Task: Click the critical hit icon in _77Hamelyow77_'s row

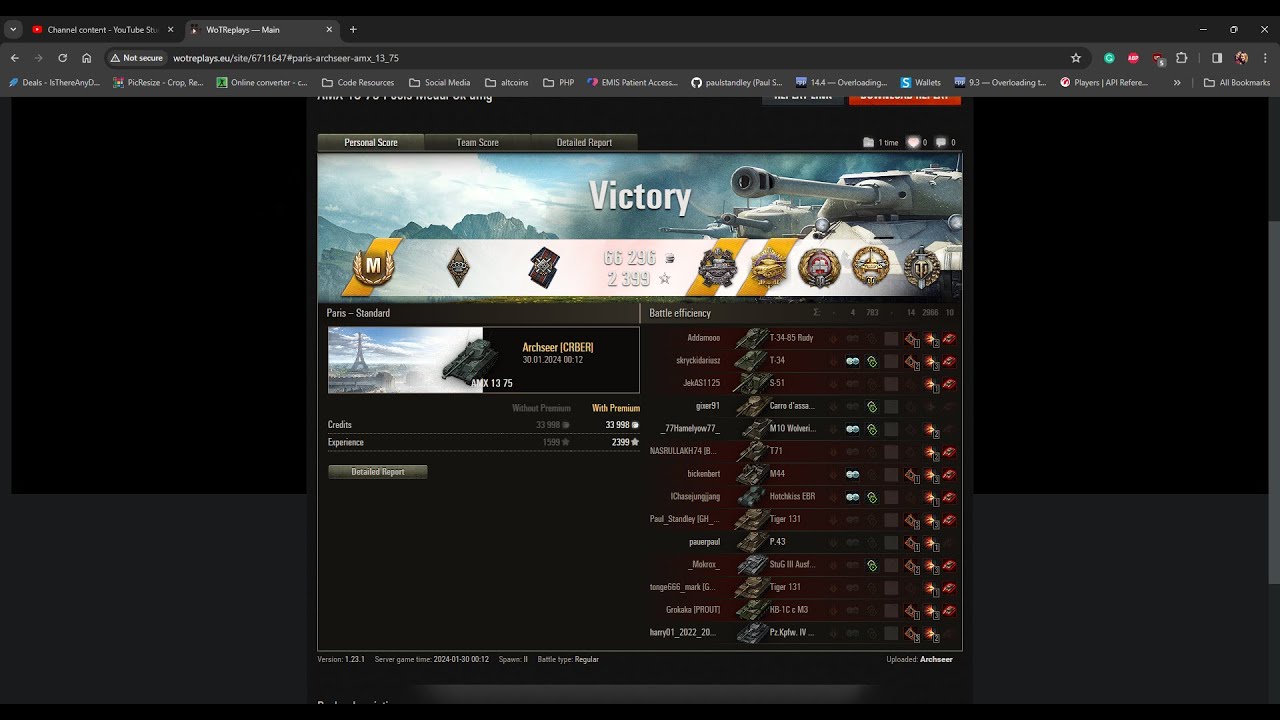Action: 931,429
